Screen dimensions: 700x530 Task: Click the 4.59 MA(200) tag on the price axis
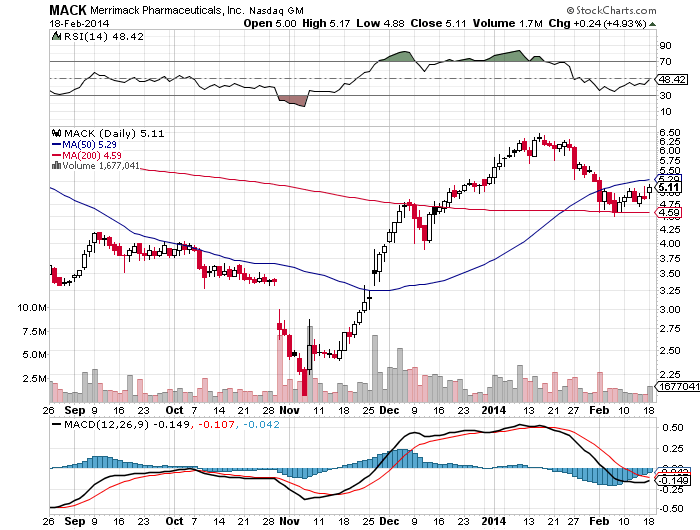(668, 213)
